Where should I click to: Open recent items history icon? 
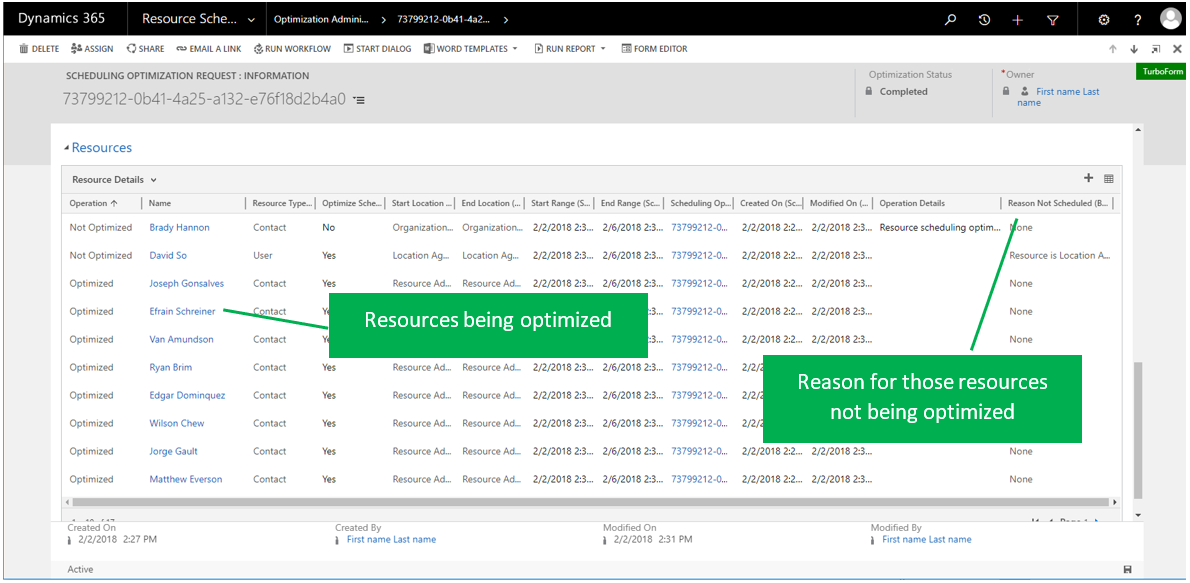point(984,19)
